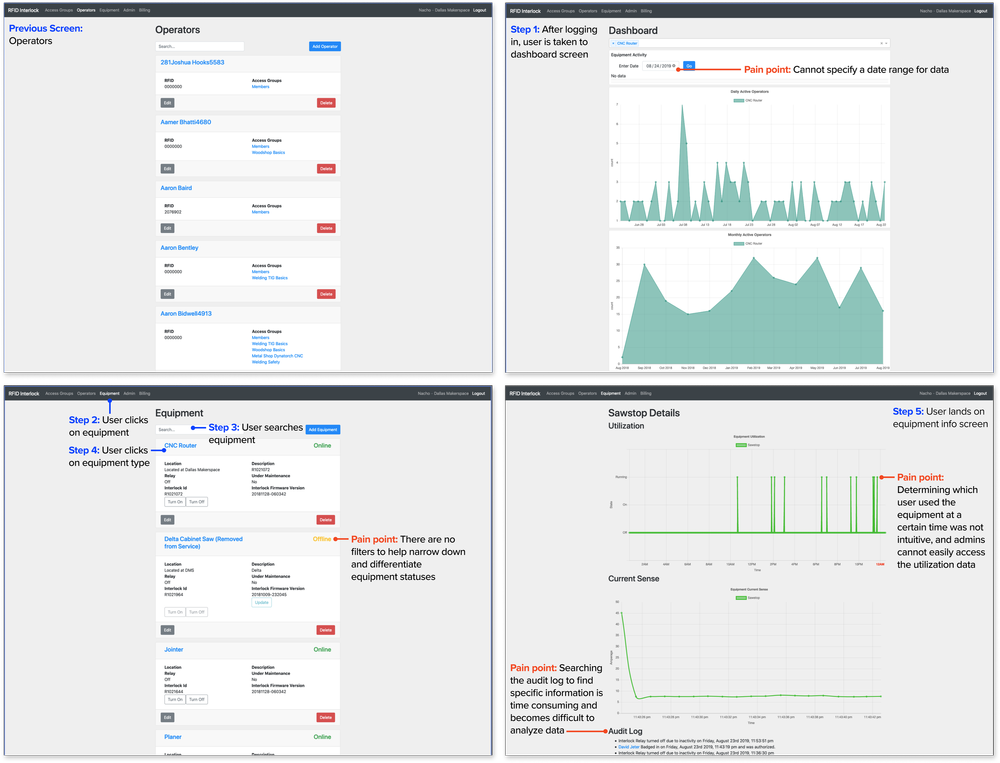1000x763 pixels.
Task: Update firmware on the Delta Cabinet Saw
Action: click(x=261, y=602)
